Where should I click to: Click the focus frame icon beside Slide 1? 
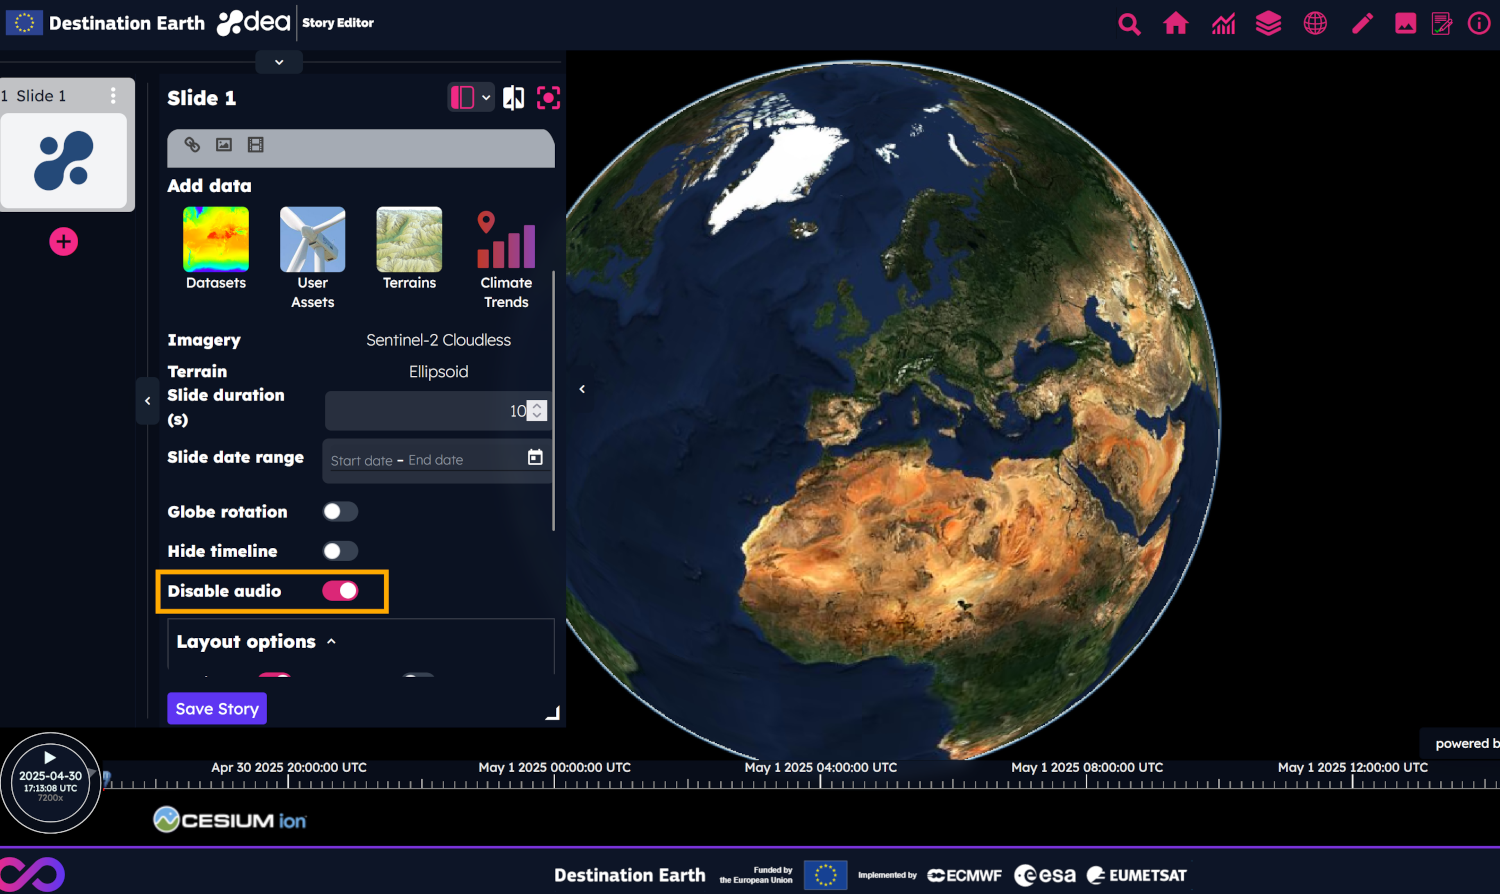click(548, 97)
